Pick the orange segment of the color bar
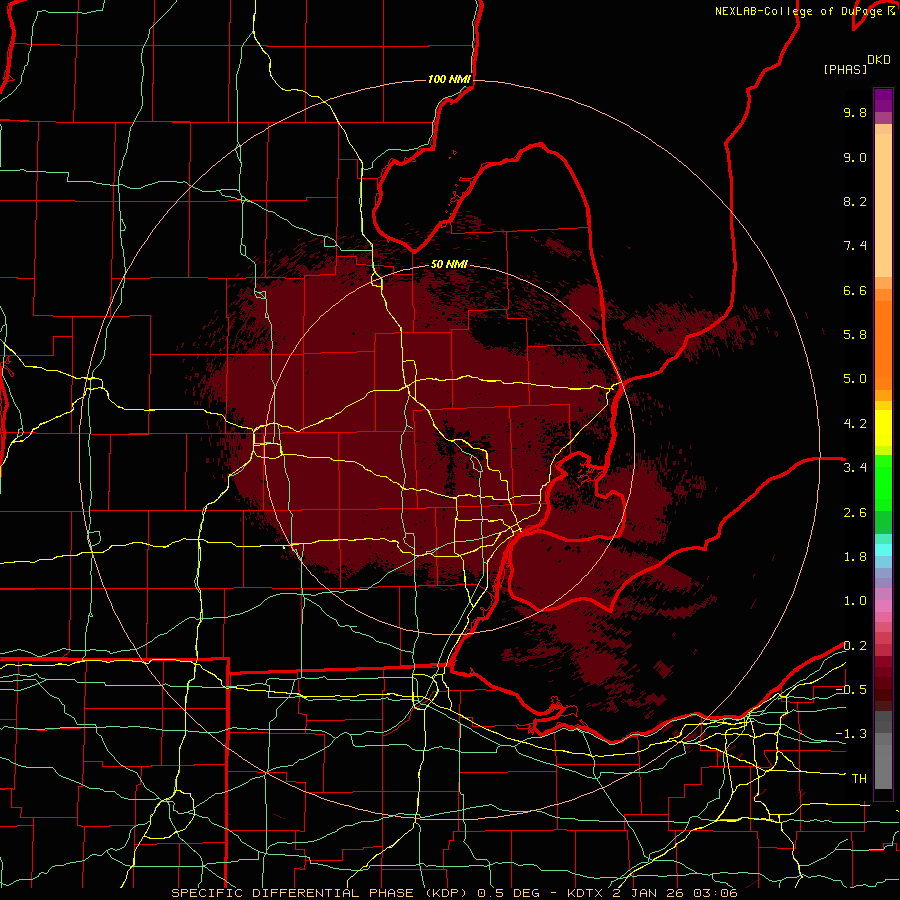This screenshot has height=900, width=900. (883, 345)
